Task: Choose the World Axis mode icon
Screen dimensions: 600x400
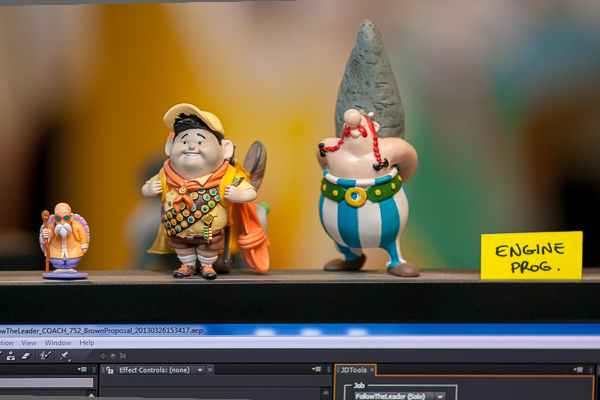Action: [x=113, y=356]
